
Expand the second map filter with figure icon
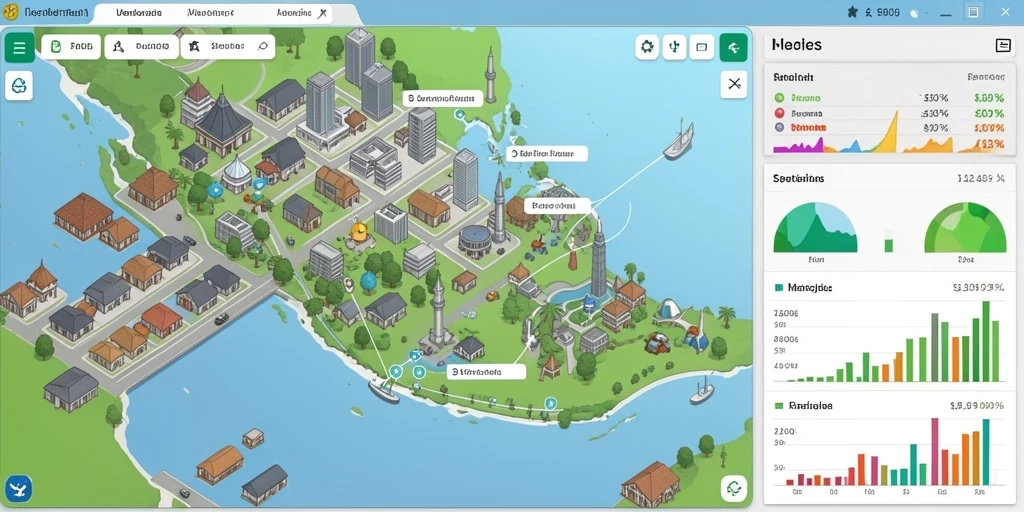point(142,46)
